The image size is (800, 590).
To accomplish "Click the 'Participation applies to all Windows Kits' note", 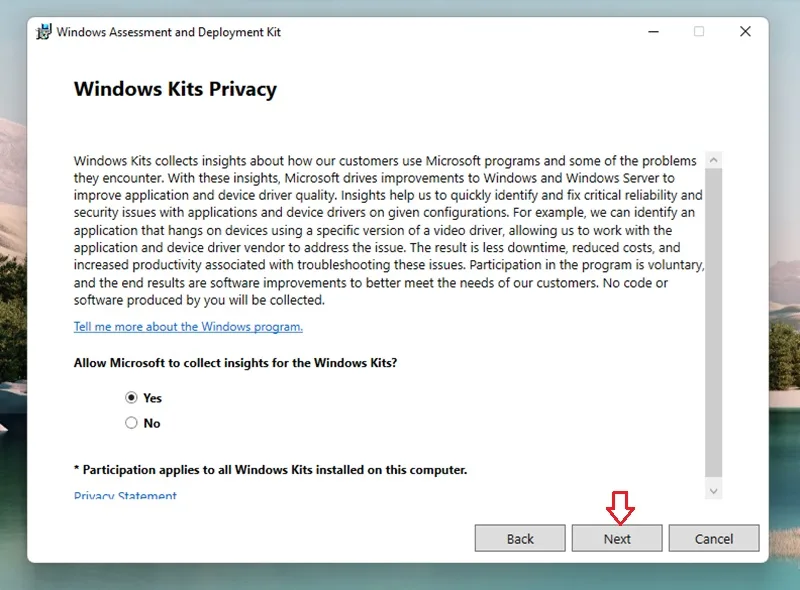I will click(270, 470).
